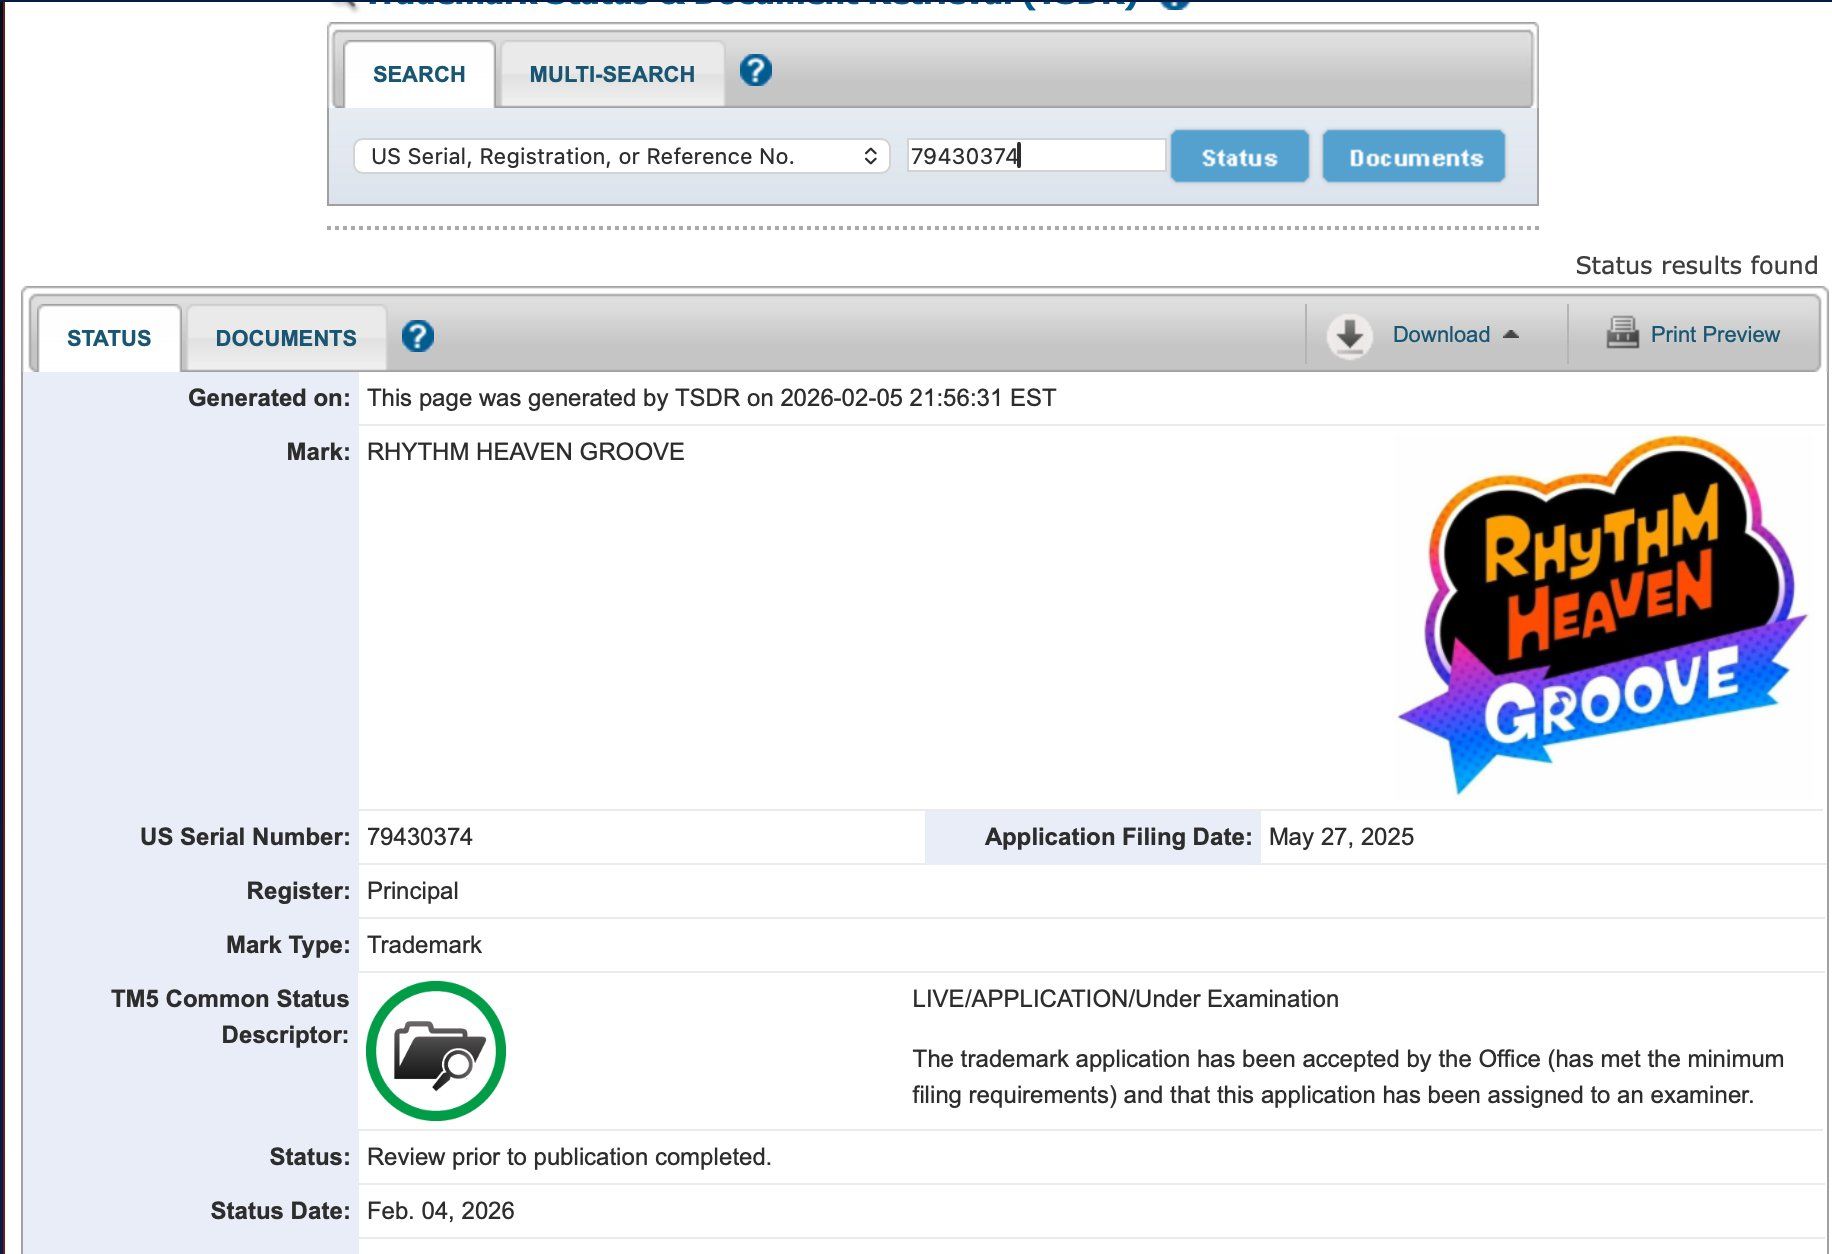Switch to the SEARCH tab

click(x=418, y=74)
